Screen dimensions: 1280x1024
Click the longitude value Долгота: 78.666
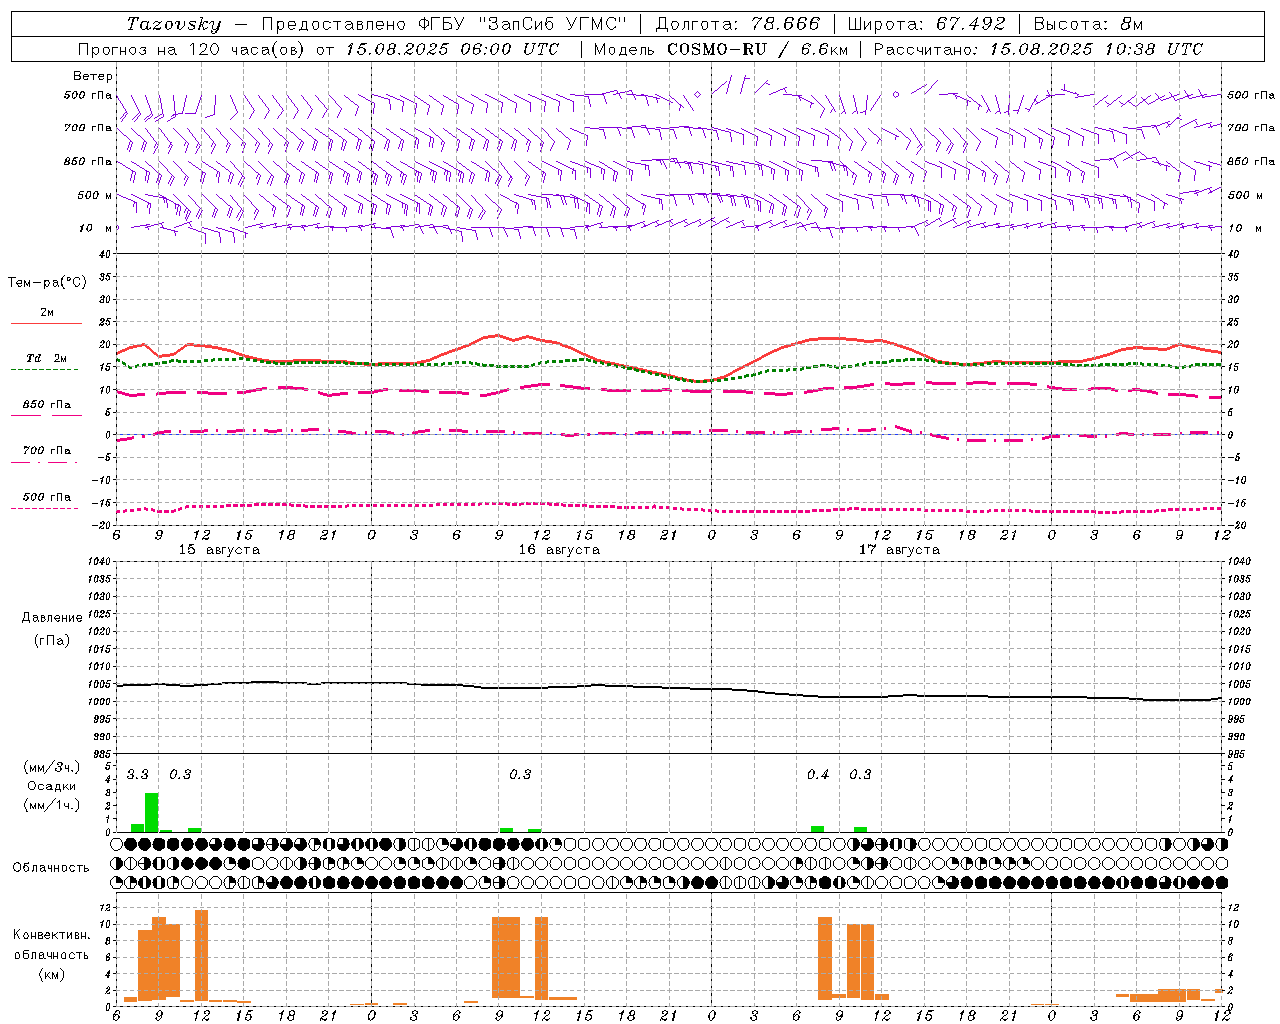[738, 24]
